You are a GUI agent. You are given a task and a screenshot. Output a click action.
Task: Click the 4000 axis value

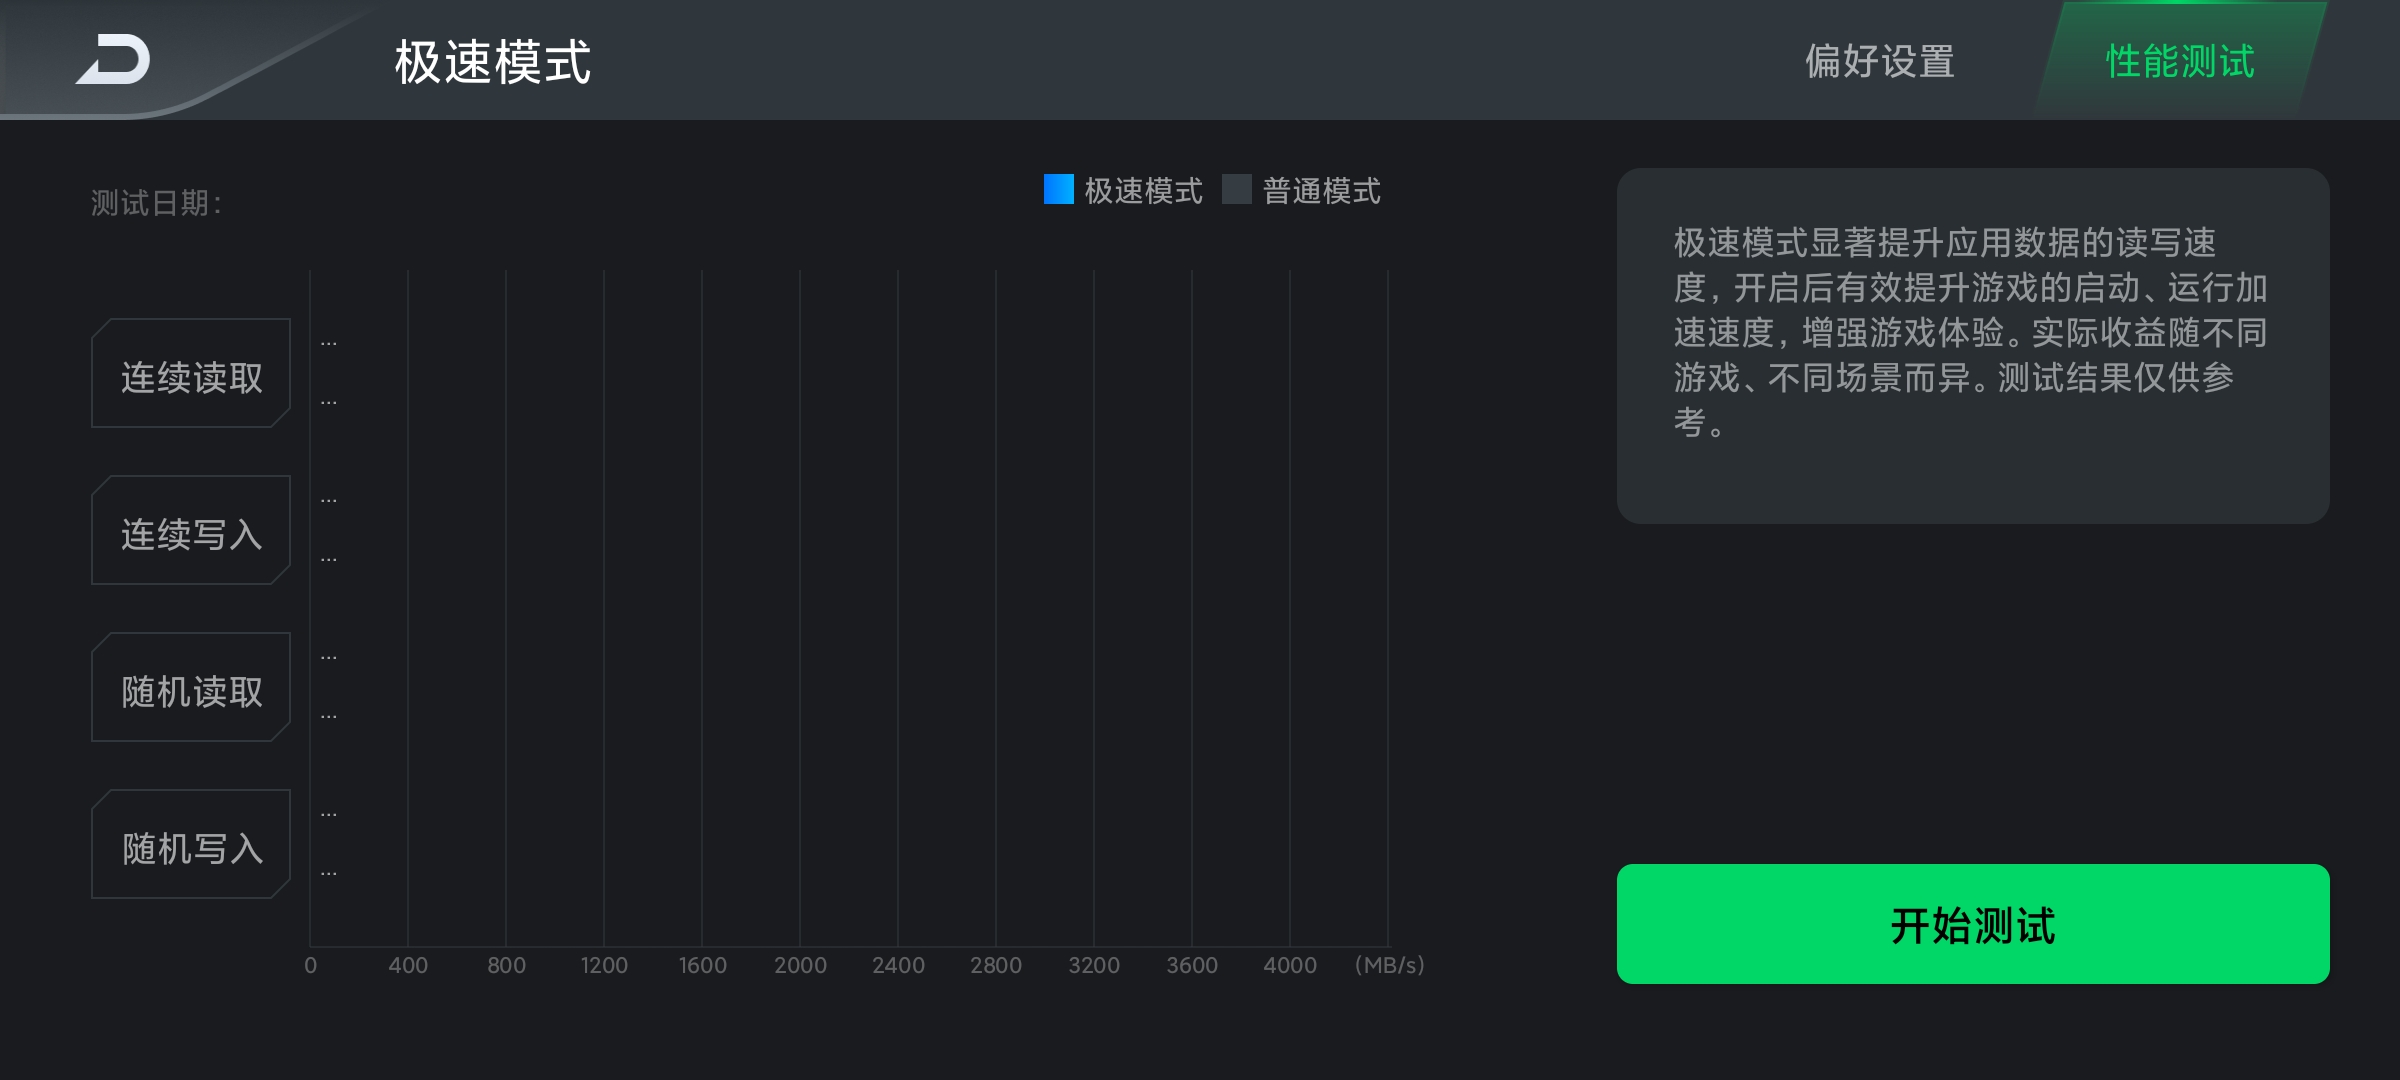pos(1290,965)
